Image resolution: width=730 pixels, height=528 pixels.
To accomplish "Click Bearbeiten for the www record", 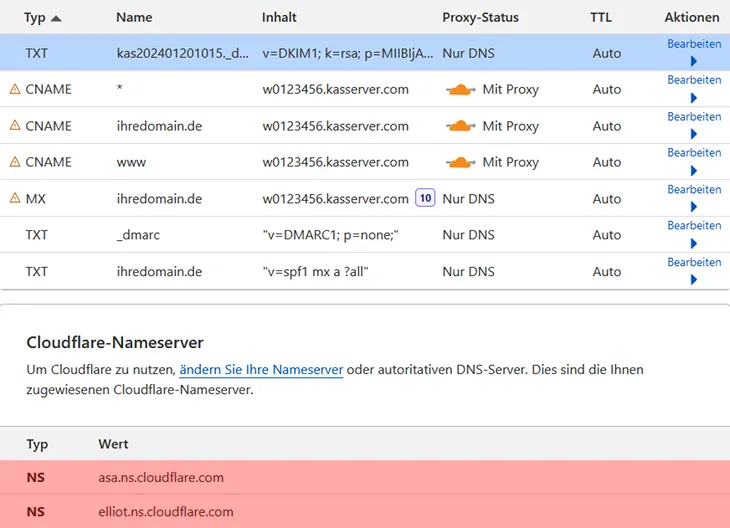I will (x=694, y=153).
